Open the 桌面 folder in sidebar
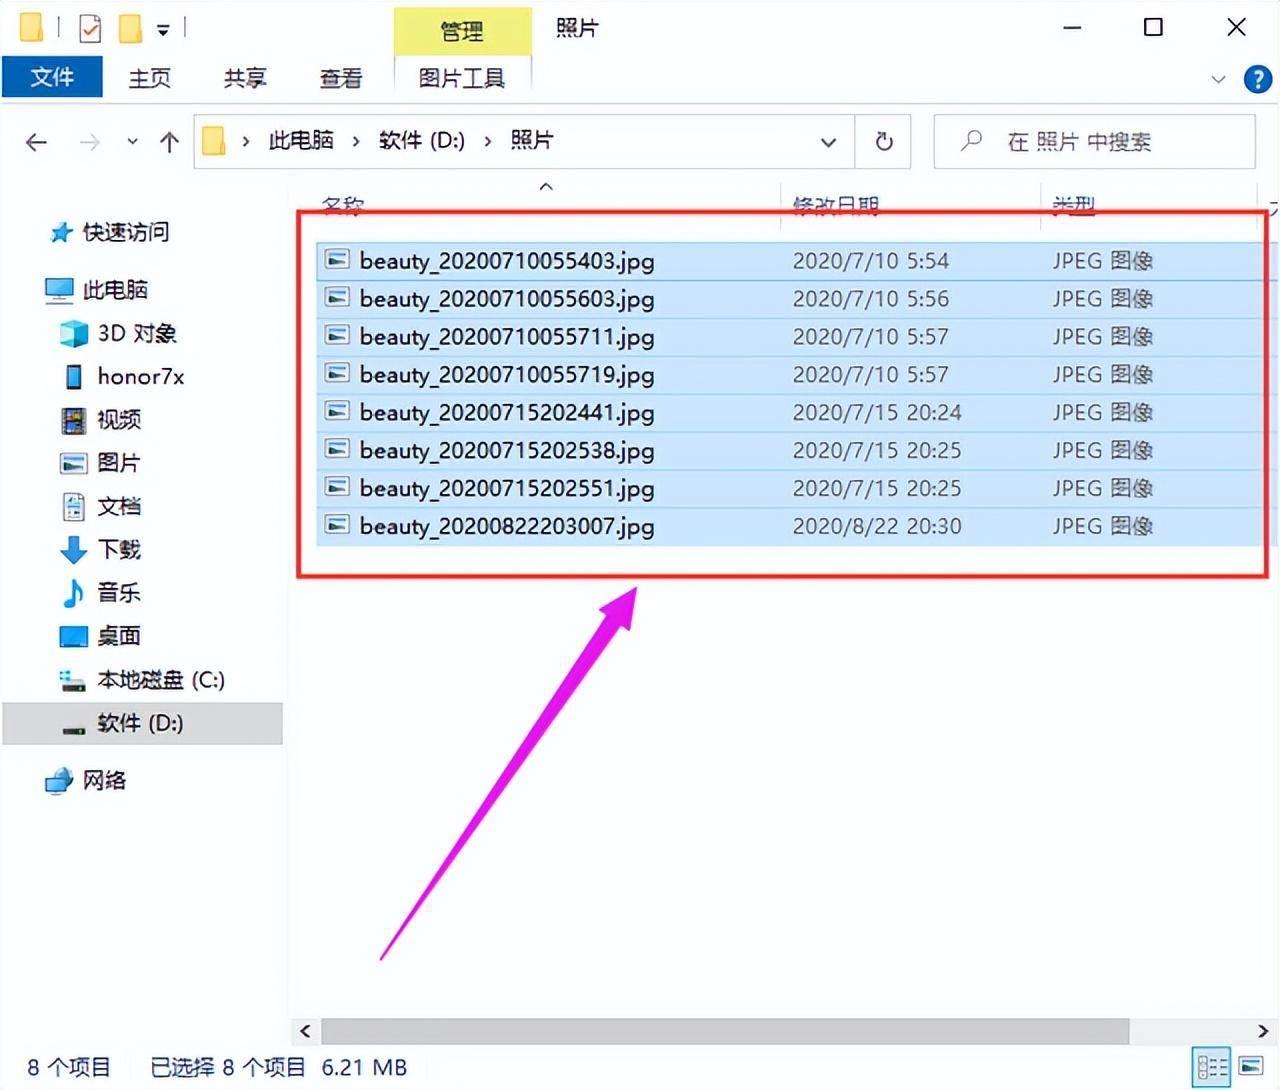Viewport: 1280px width, 1090px height. pos(119,636)
